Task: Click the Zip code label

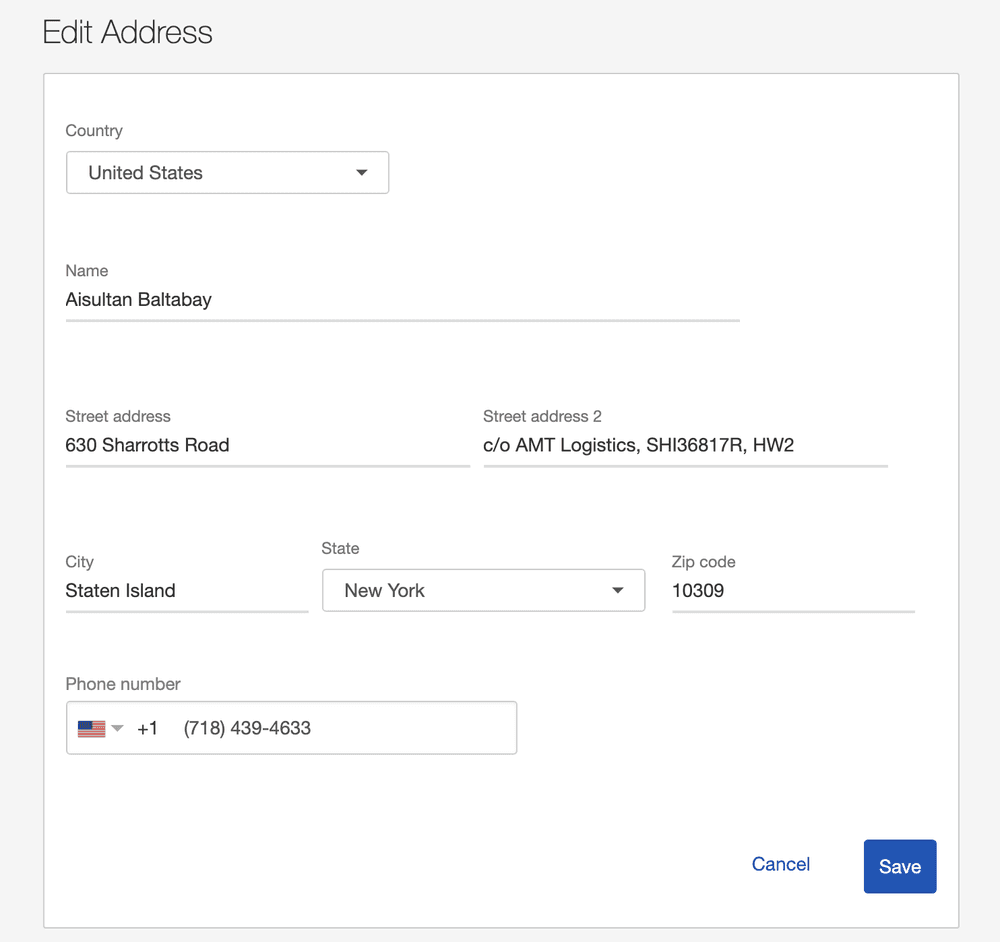Action: (x=703, y=562)
